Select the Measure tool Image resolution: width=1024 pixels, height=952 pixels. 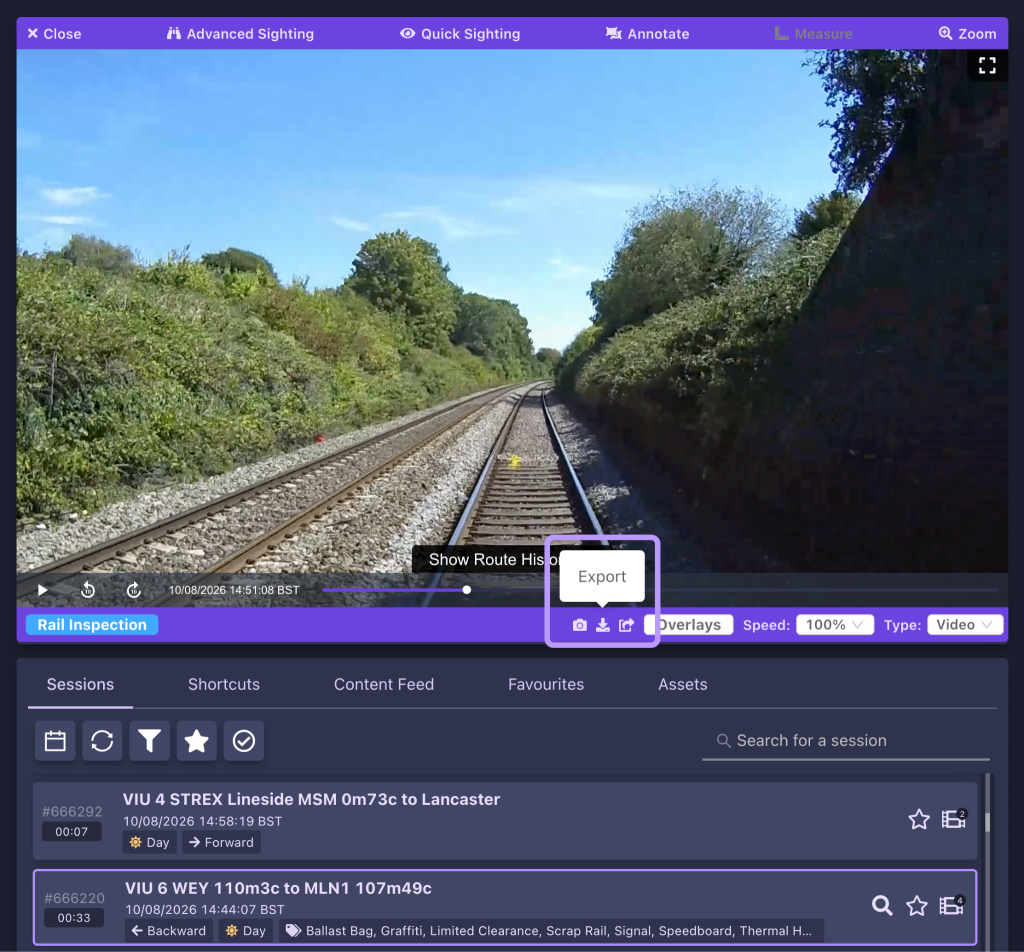(x=813, y=34)
